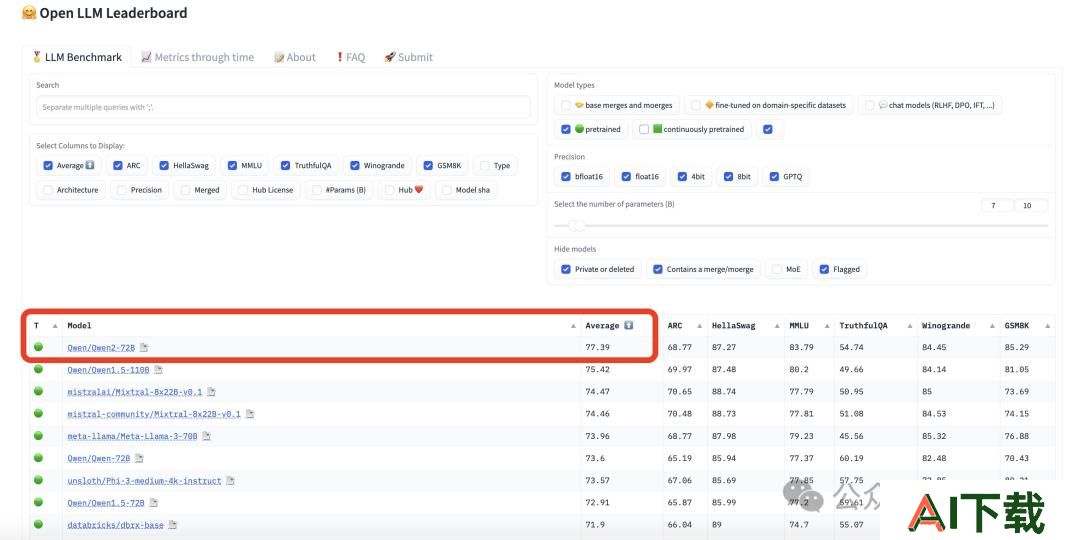Viewport: 1080px width, 540px height.
Task: Sort by the TruthfulQA column arrow
Action: pos(909,326)
